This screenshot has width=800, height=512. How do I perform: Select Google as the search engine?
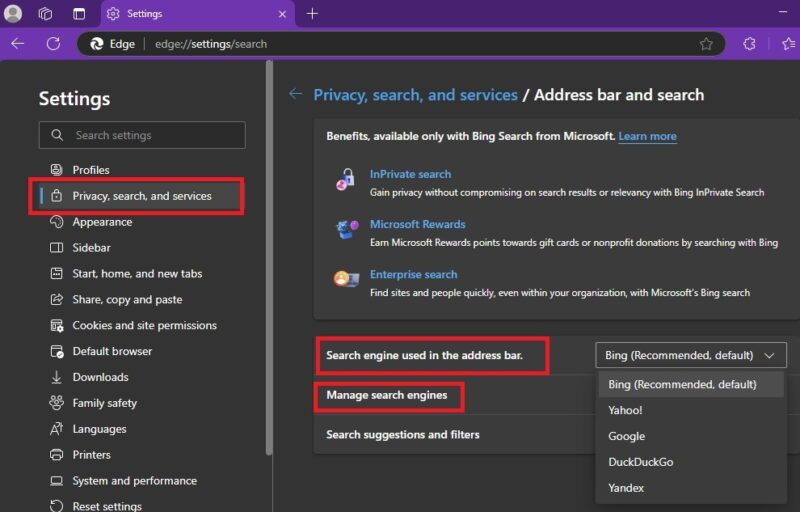(x=691, y=437)
